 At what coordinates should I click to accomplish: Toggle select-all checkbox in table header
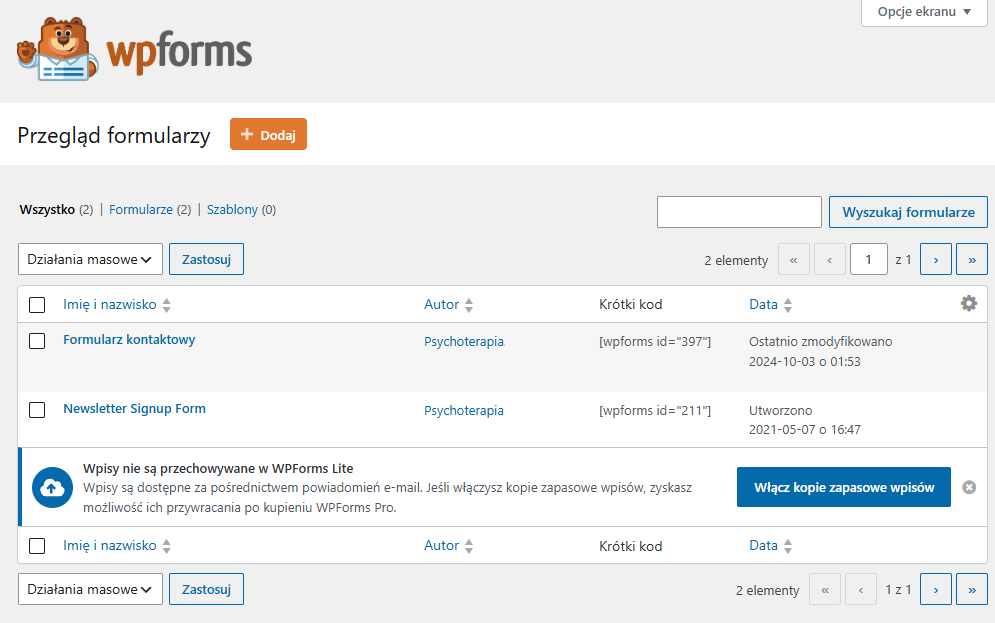pyautogui.click(x=37, y=305)
